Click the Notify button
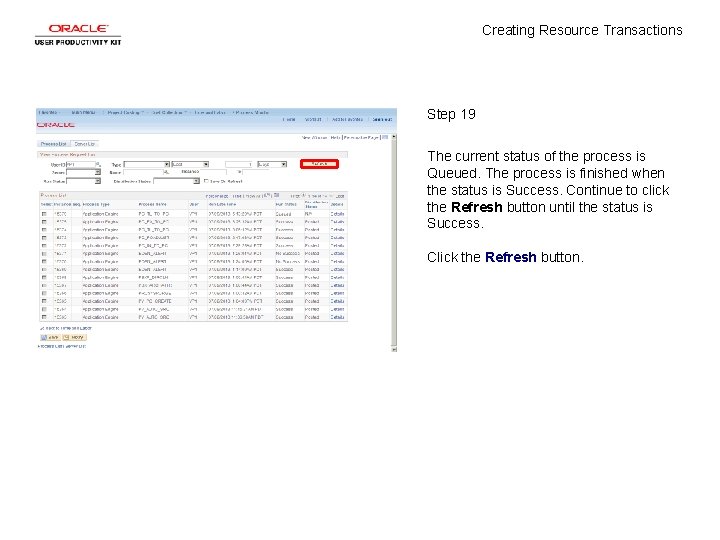This screenshot has height=540, width=720. [x=74, y=338]
